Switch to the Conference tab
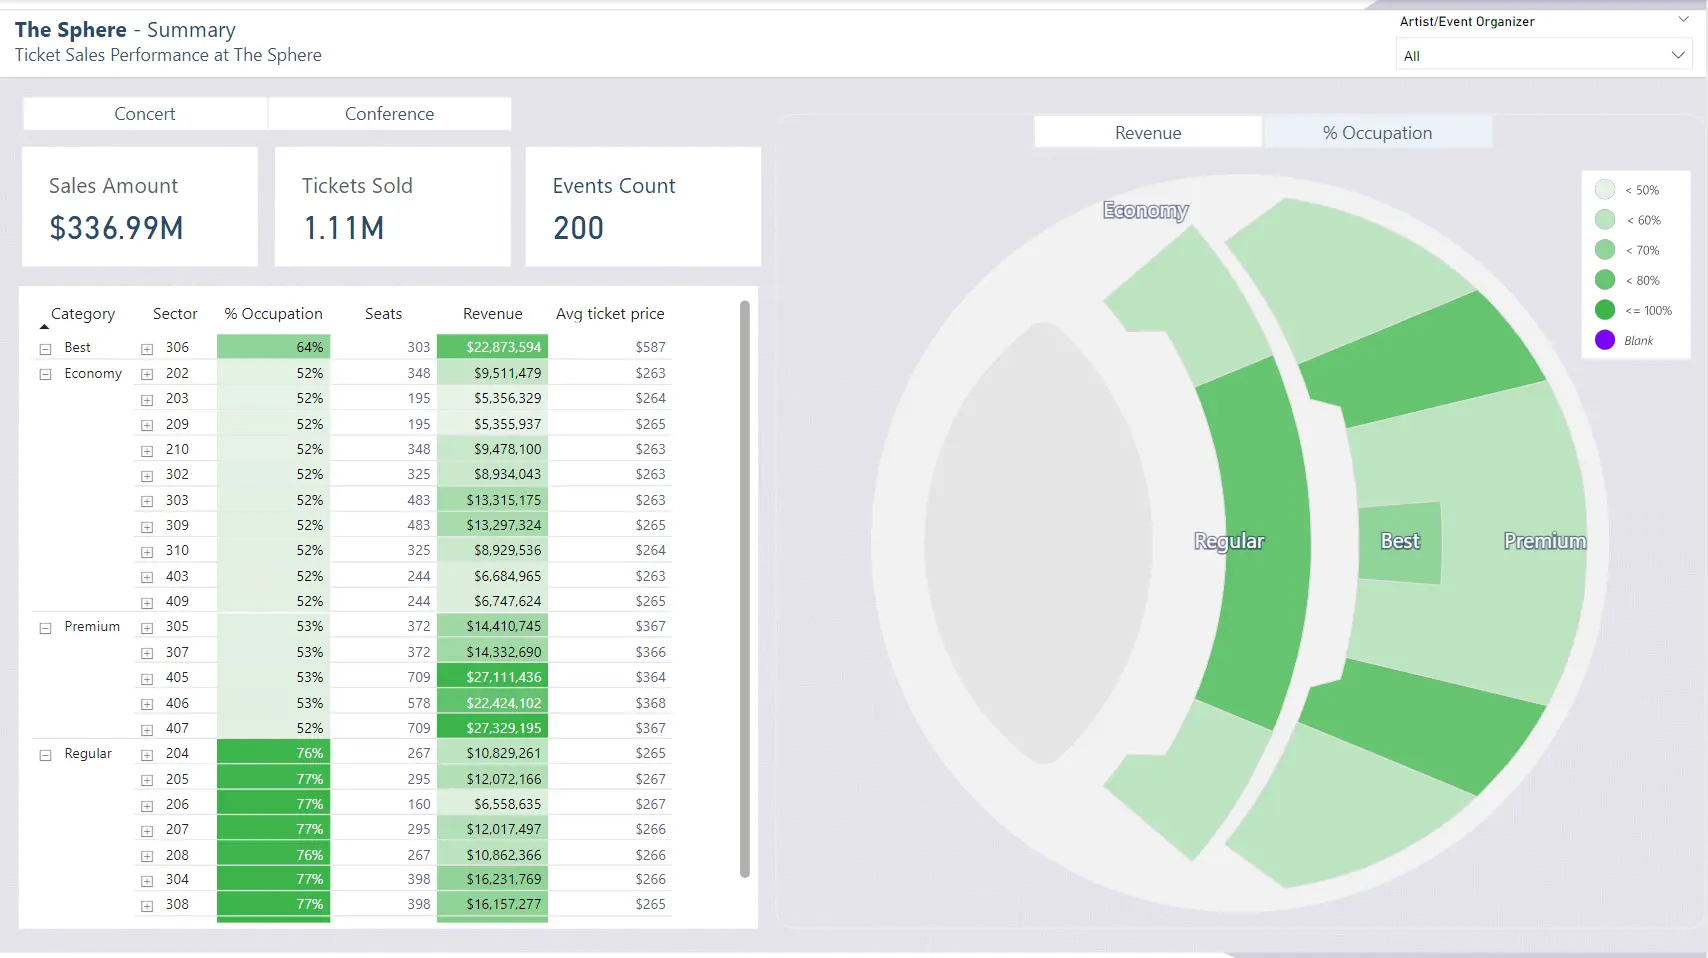 [389, 113]
